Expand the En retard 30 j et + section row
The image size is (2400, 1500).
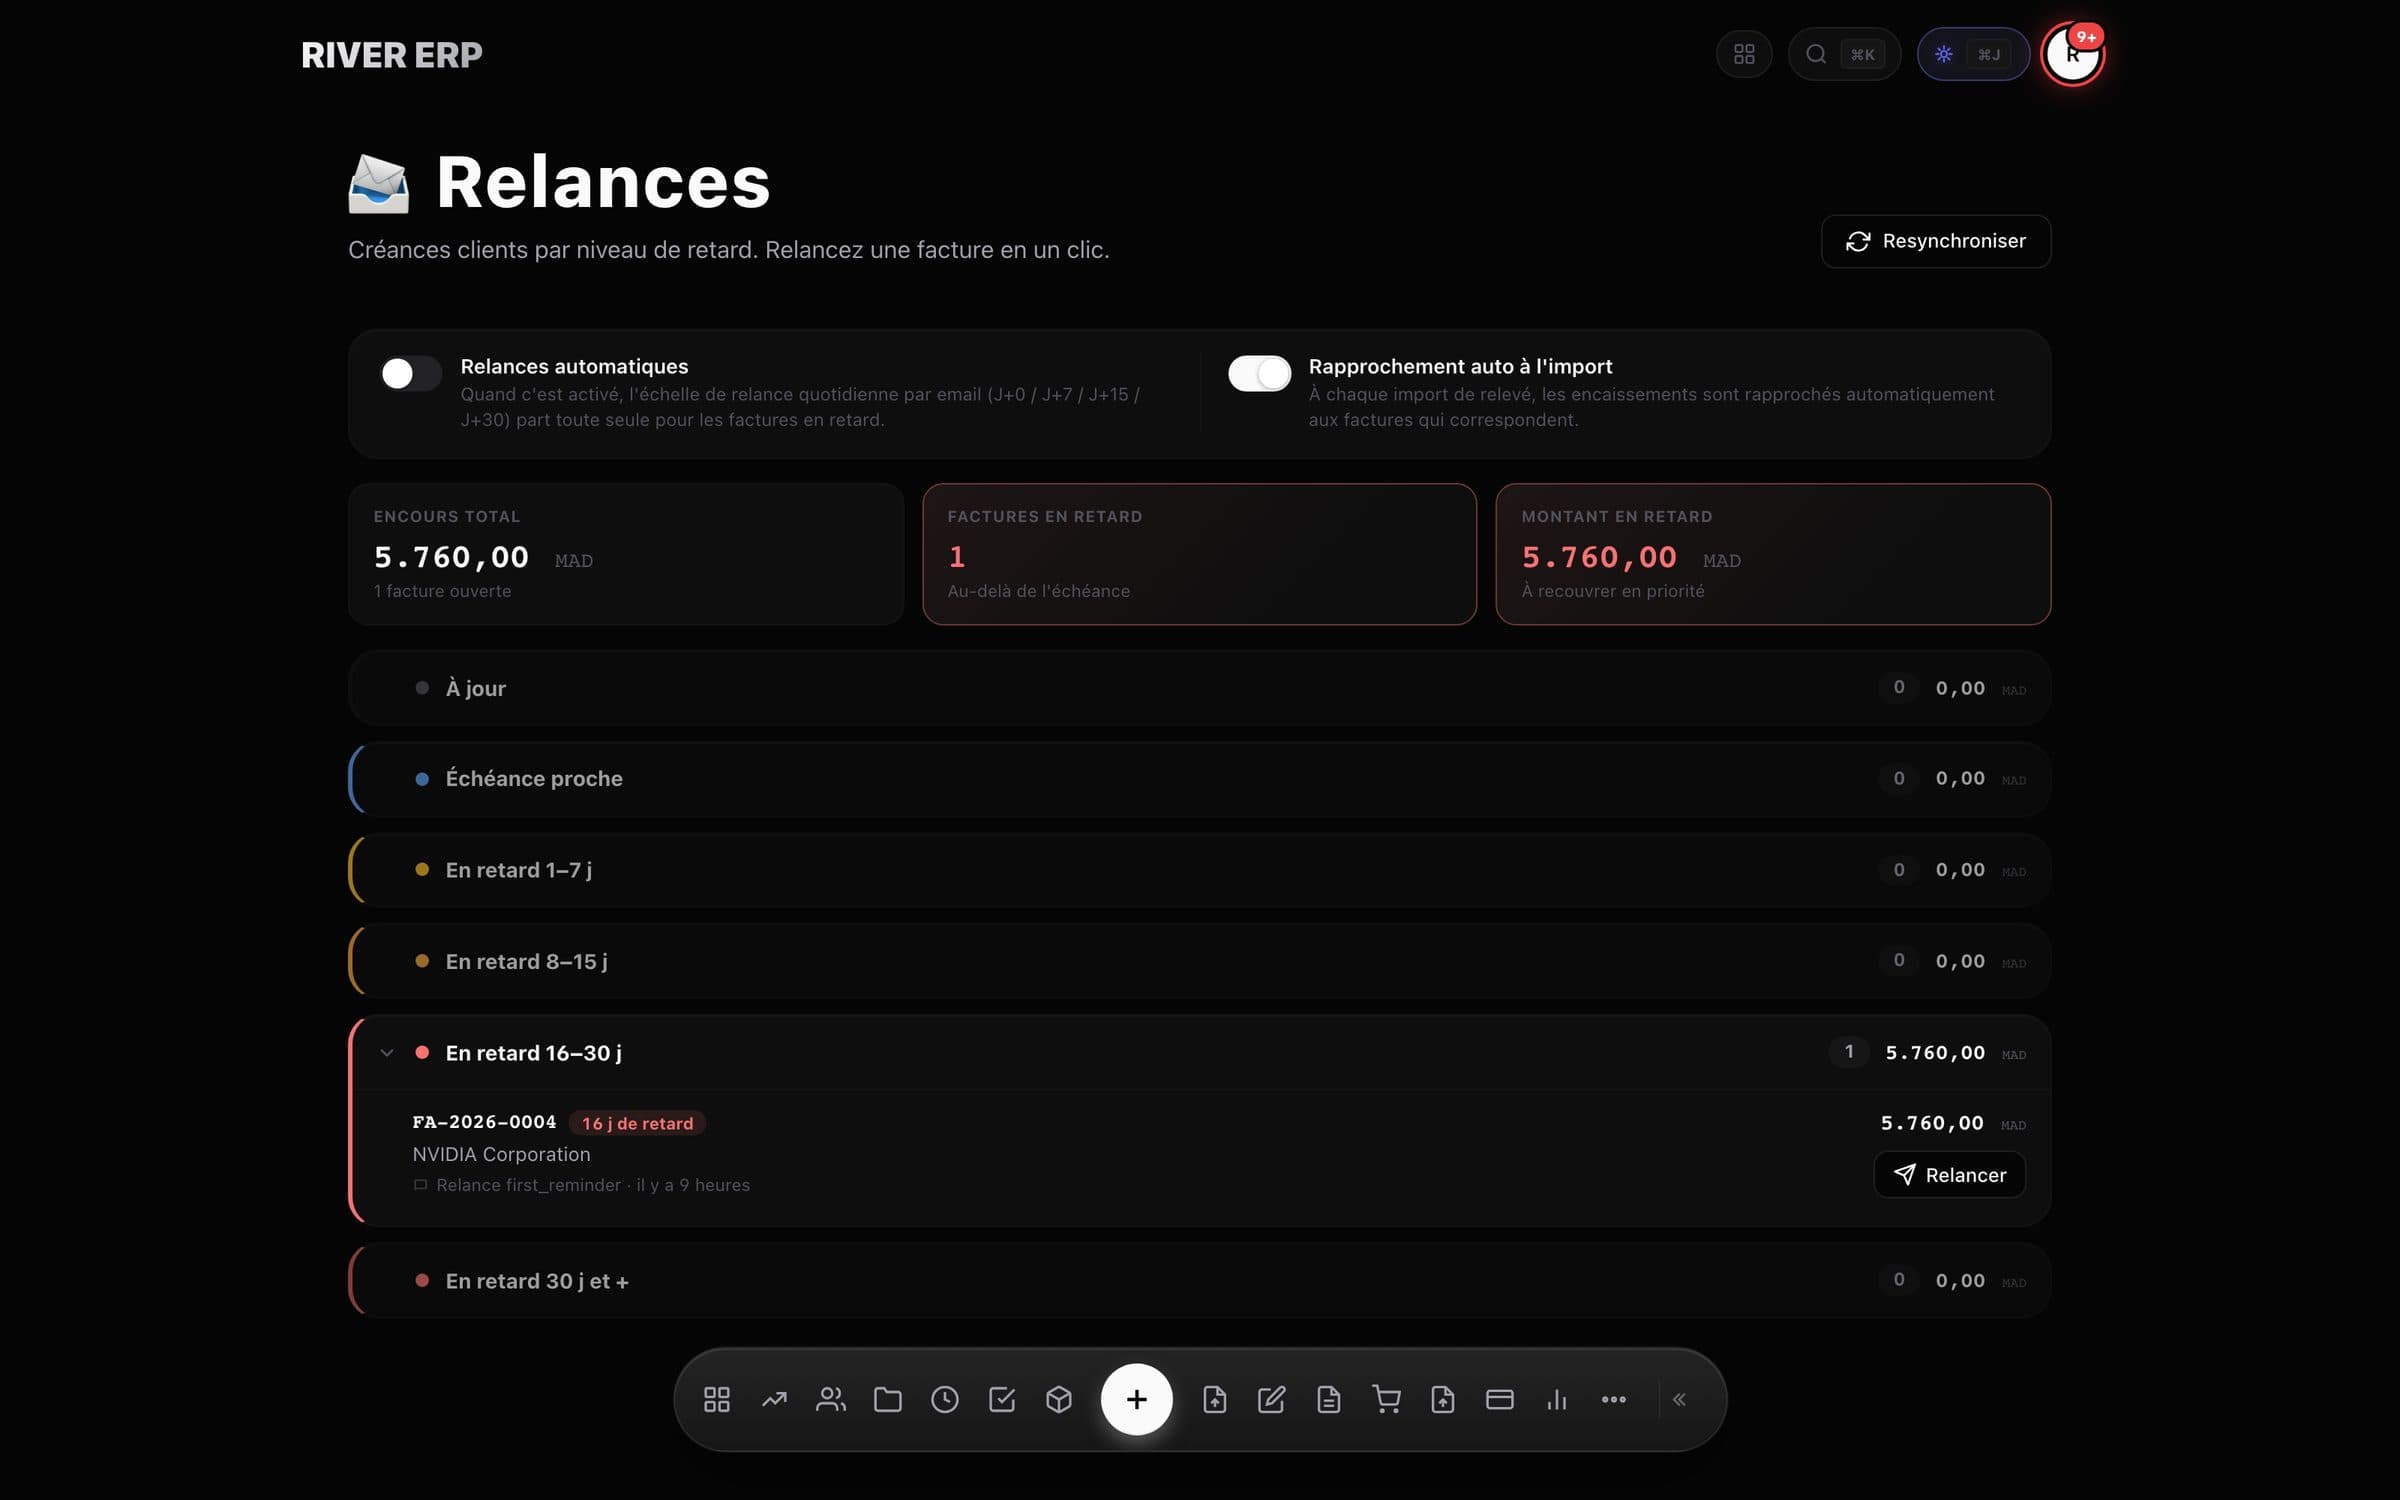click(1199, 1280)
